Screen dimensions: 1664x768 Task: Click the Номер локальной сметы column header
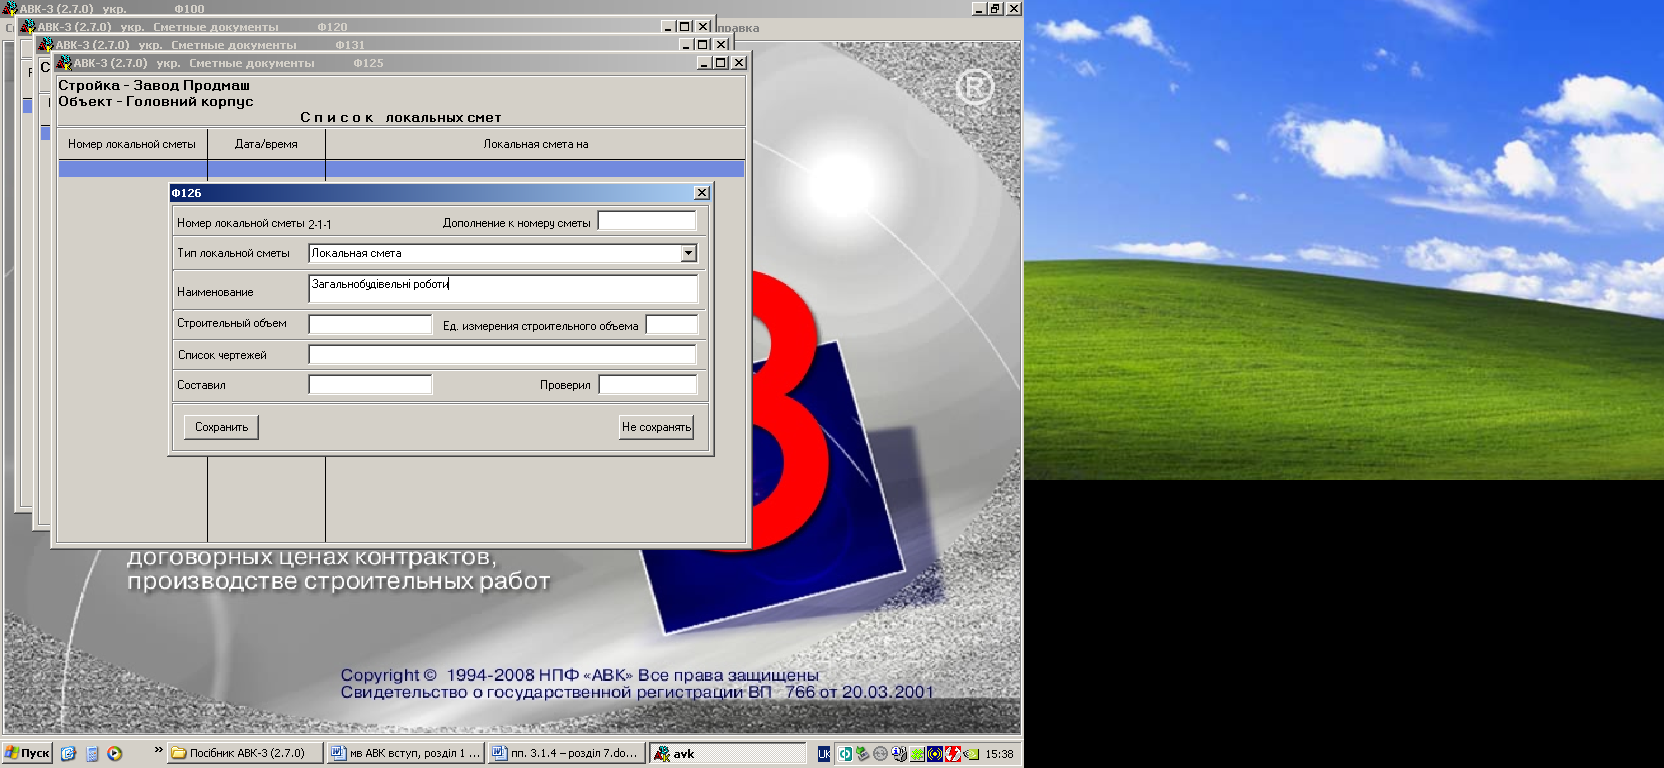coord(132,144)
